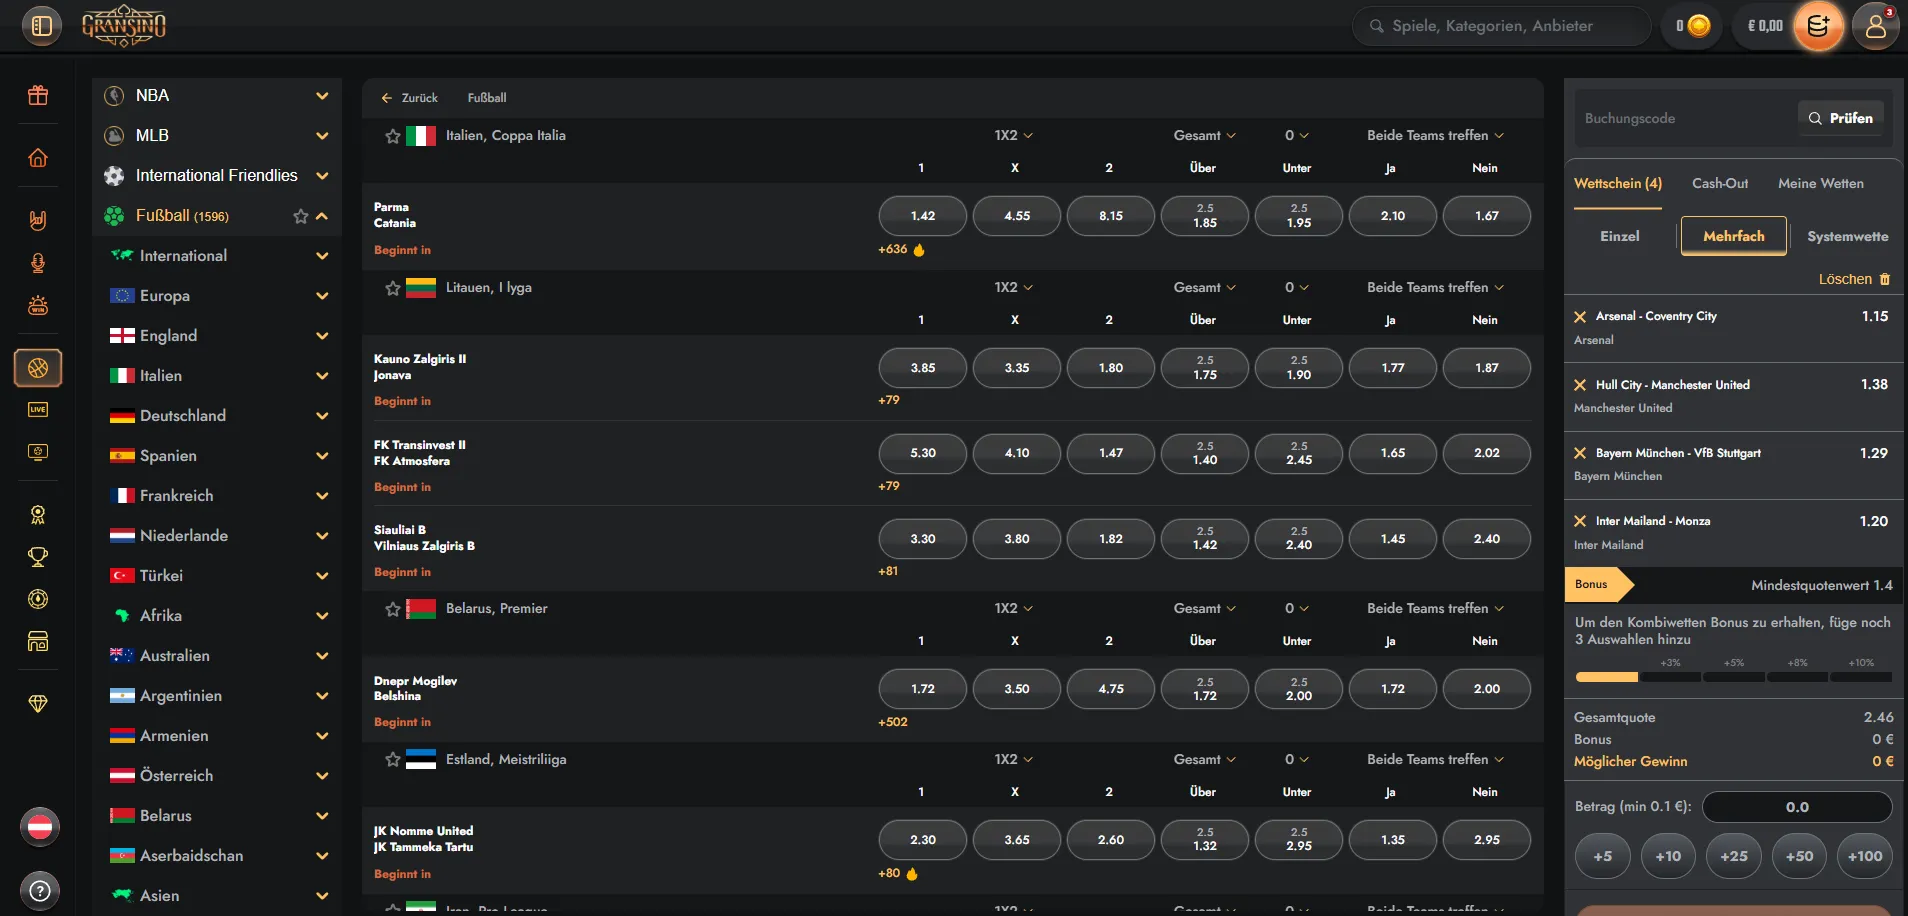Toggle the sidebar panel icon at top left
The width and height of the screenshot is (1908, 916).
(42, 26)
